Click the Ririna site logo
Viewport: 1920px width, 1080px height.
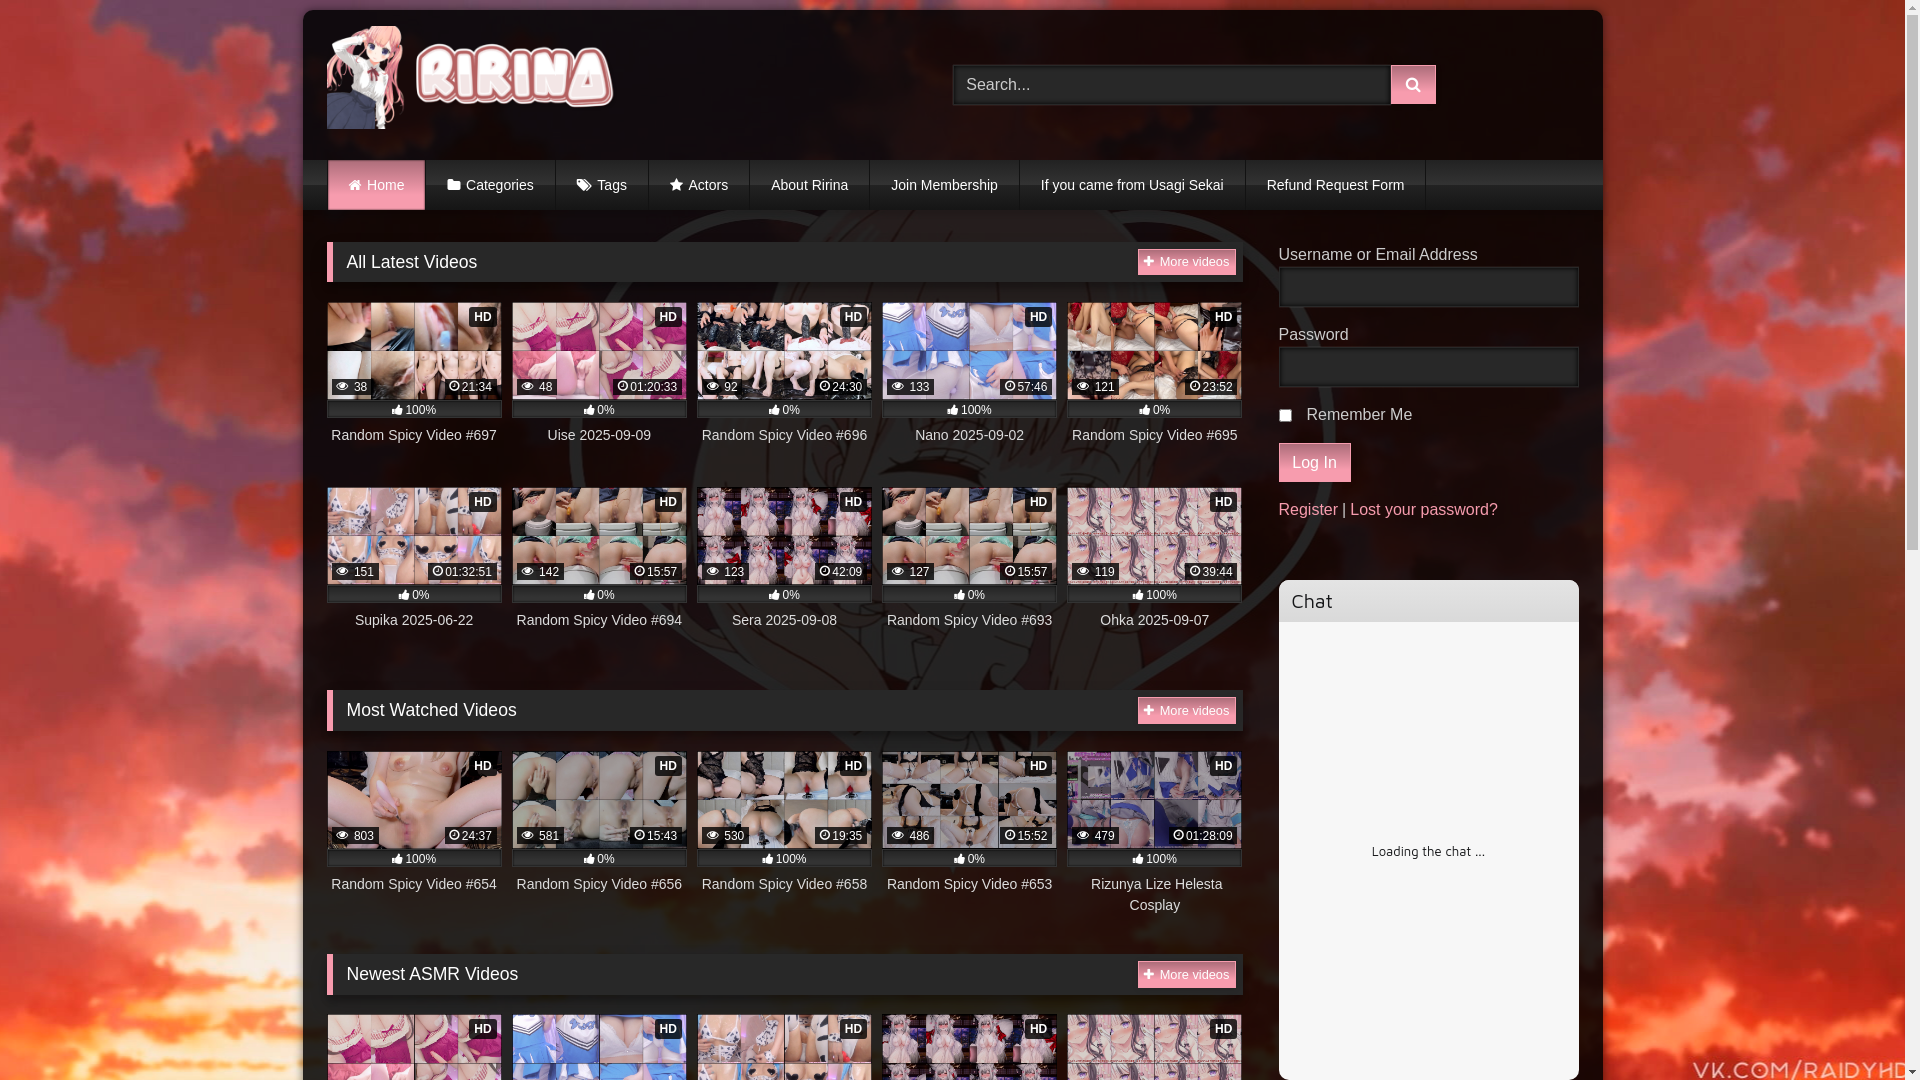coord(470,77)
